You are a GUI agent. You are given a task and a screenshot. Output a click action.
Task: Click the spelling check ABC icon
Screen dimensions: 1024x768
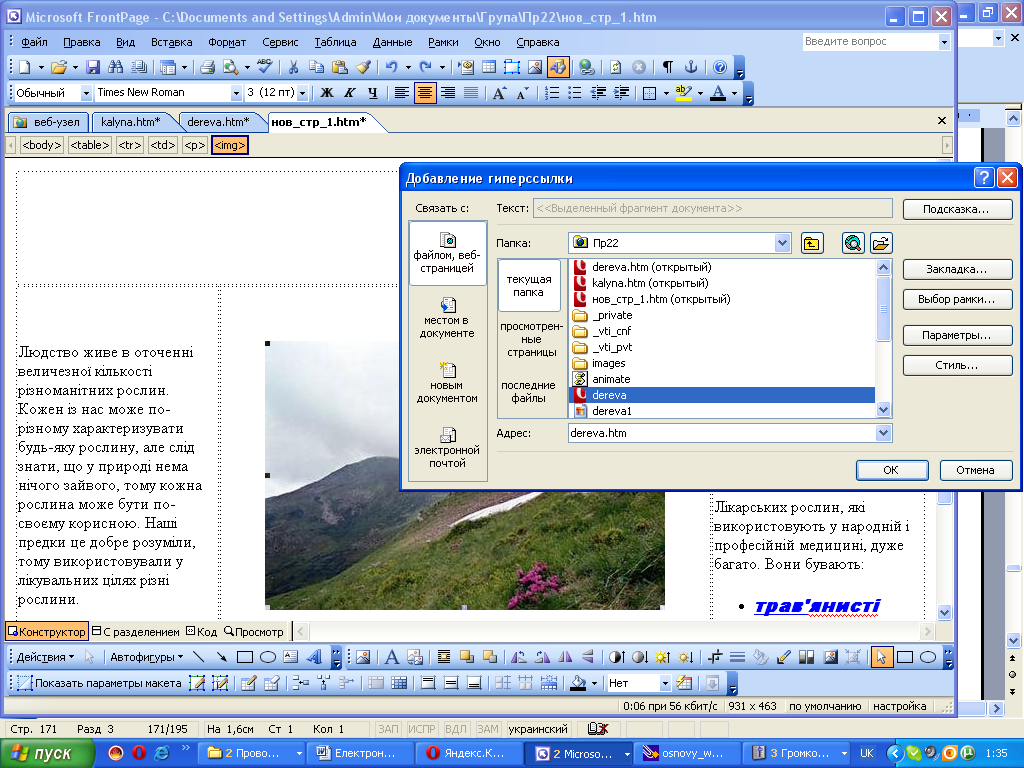click(x=264, y=67)
